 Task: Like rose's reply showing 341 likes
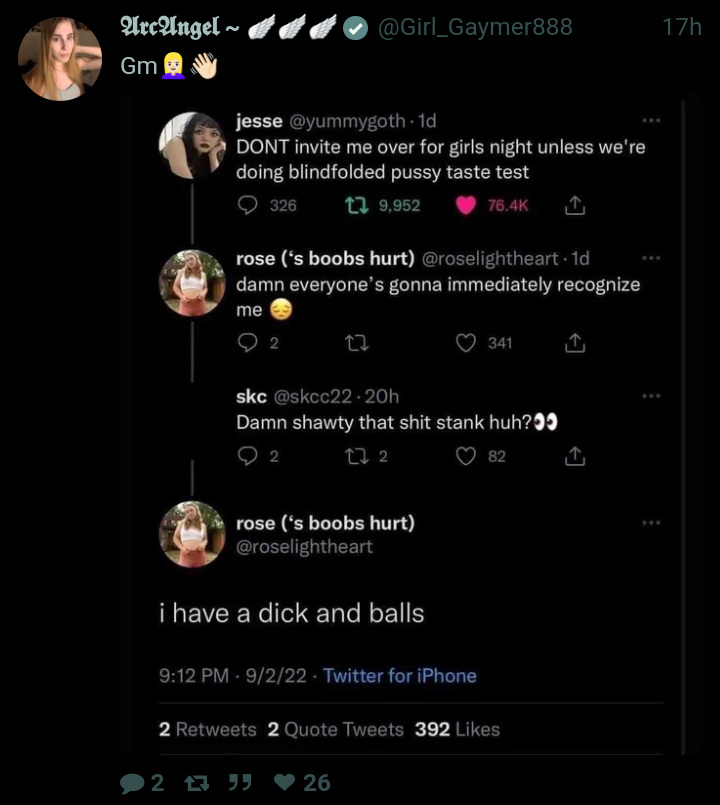[466, 343]
